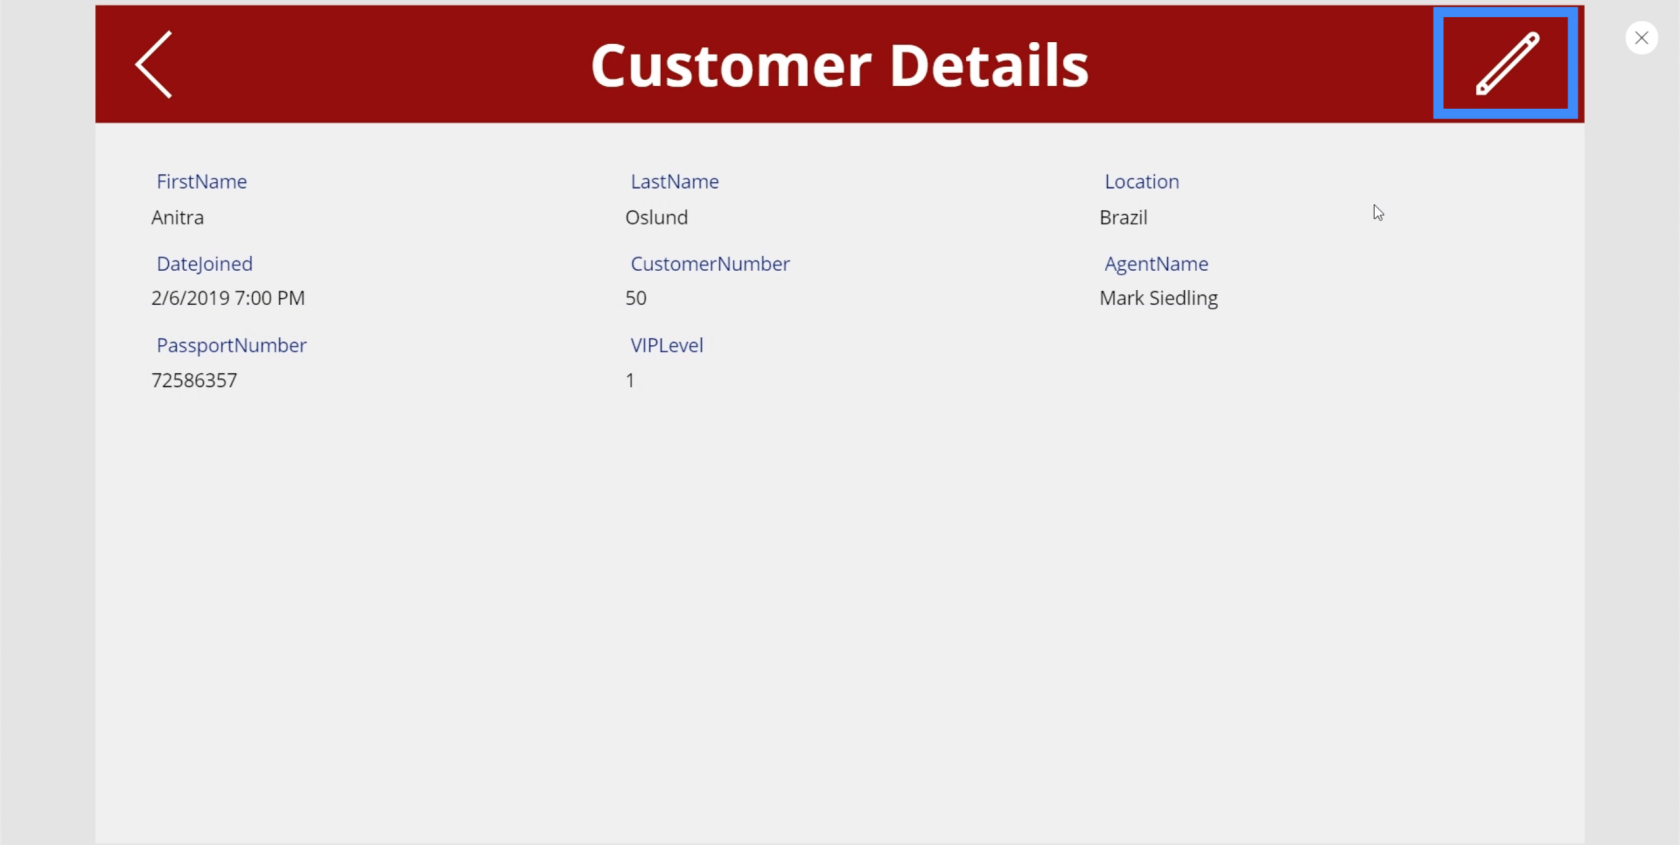1680x845 pixels.
Task: Click the agent name Mark Siedling
Action: 1158,299
